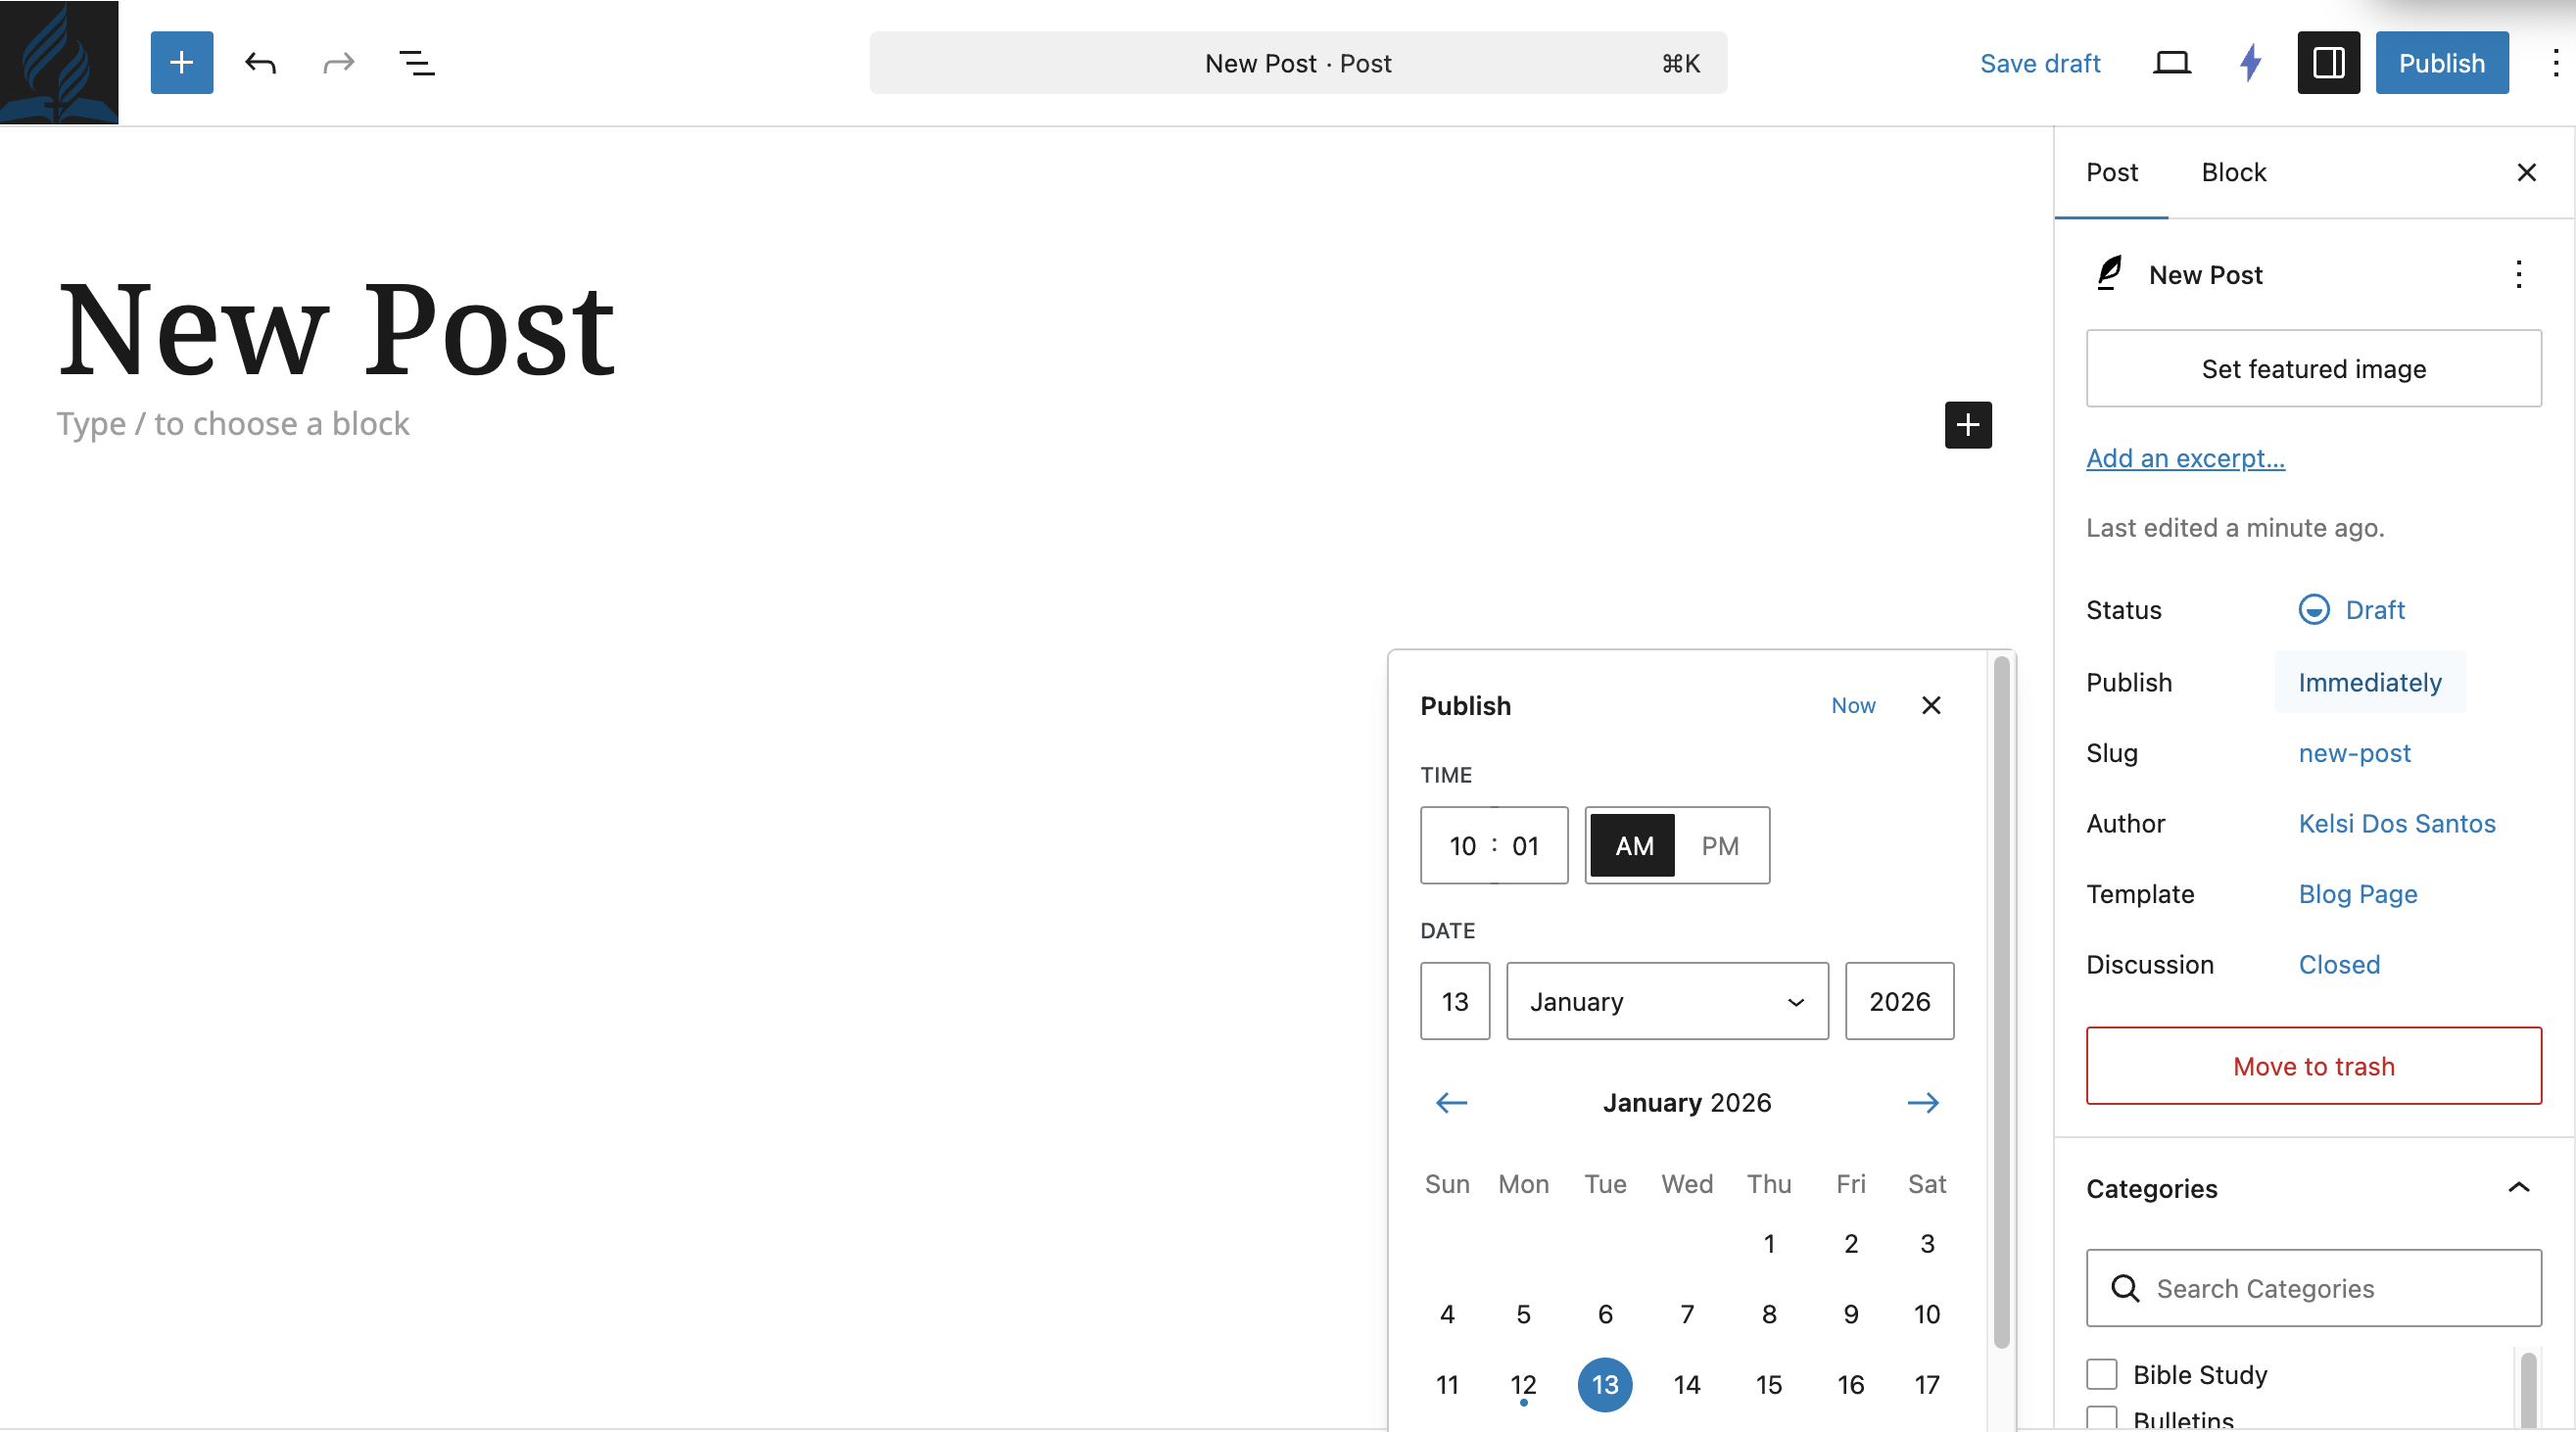The width and height of the screenshot is (2576, 1432).
Task: Check the Bible Study category
Action: click(2103, 1374)
